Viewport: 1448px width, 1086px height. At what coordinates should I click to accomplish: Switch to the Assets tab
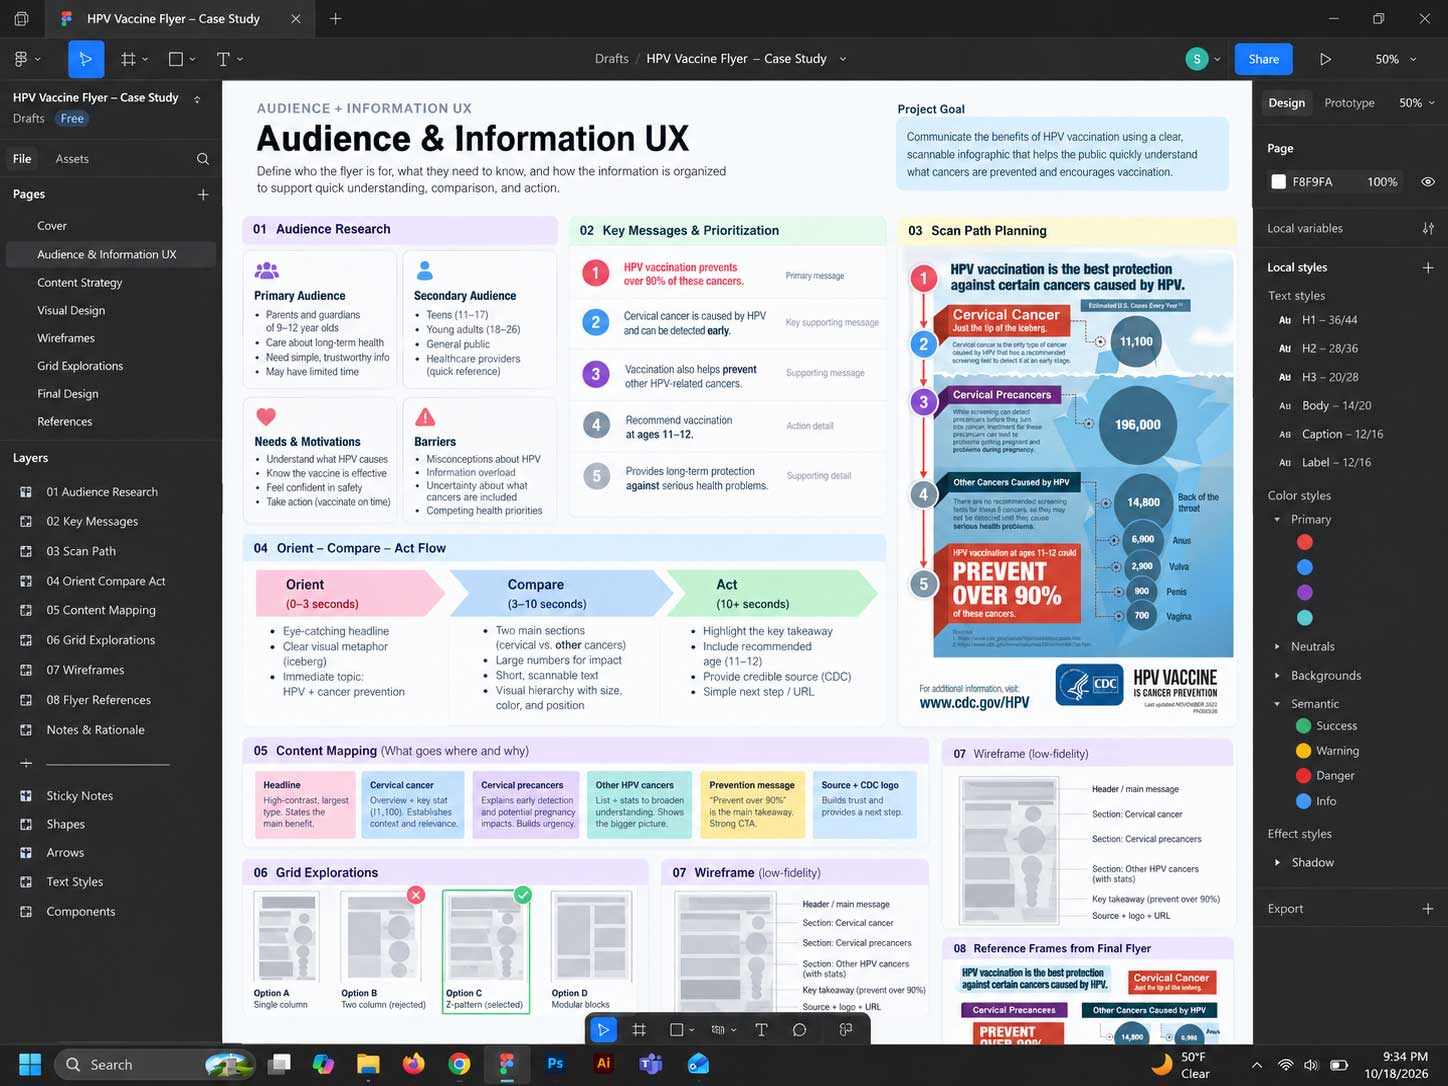[x=72, y=158]
